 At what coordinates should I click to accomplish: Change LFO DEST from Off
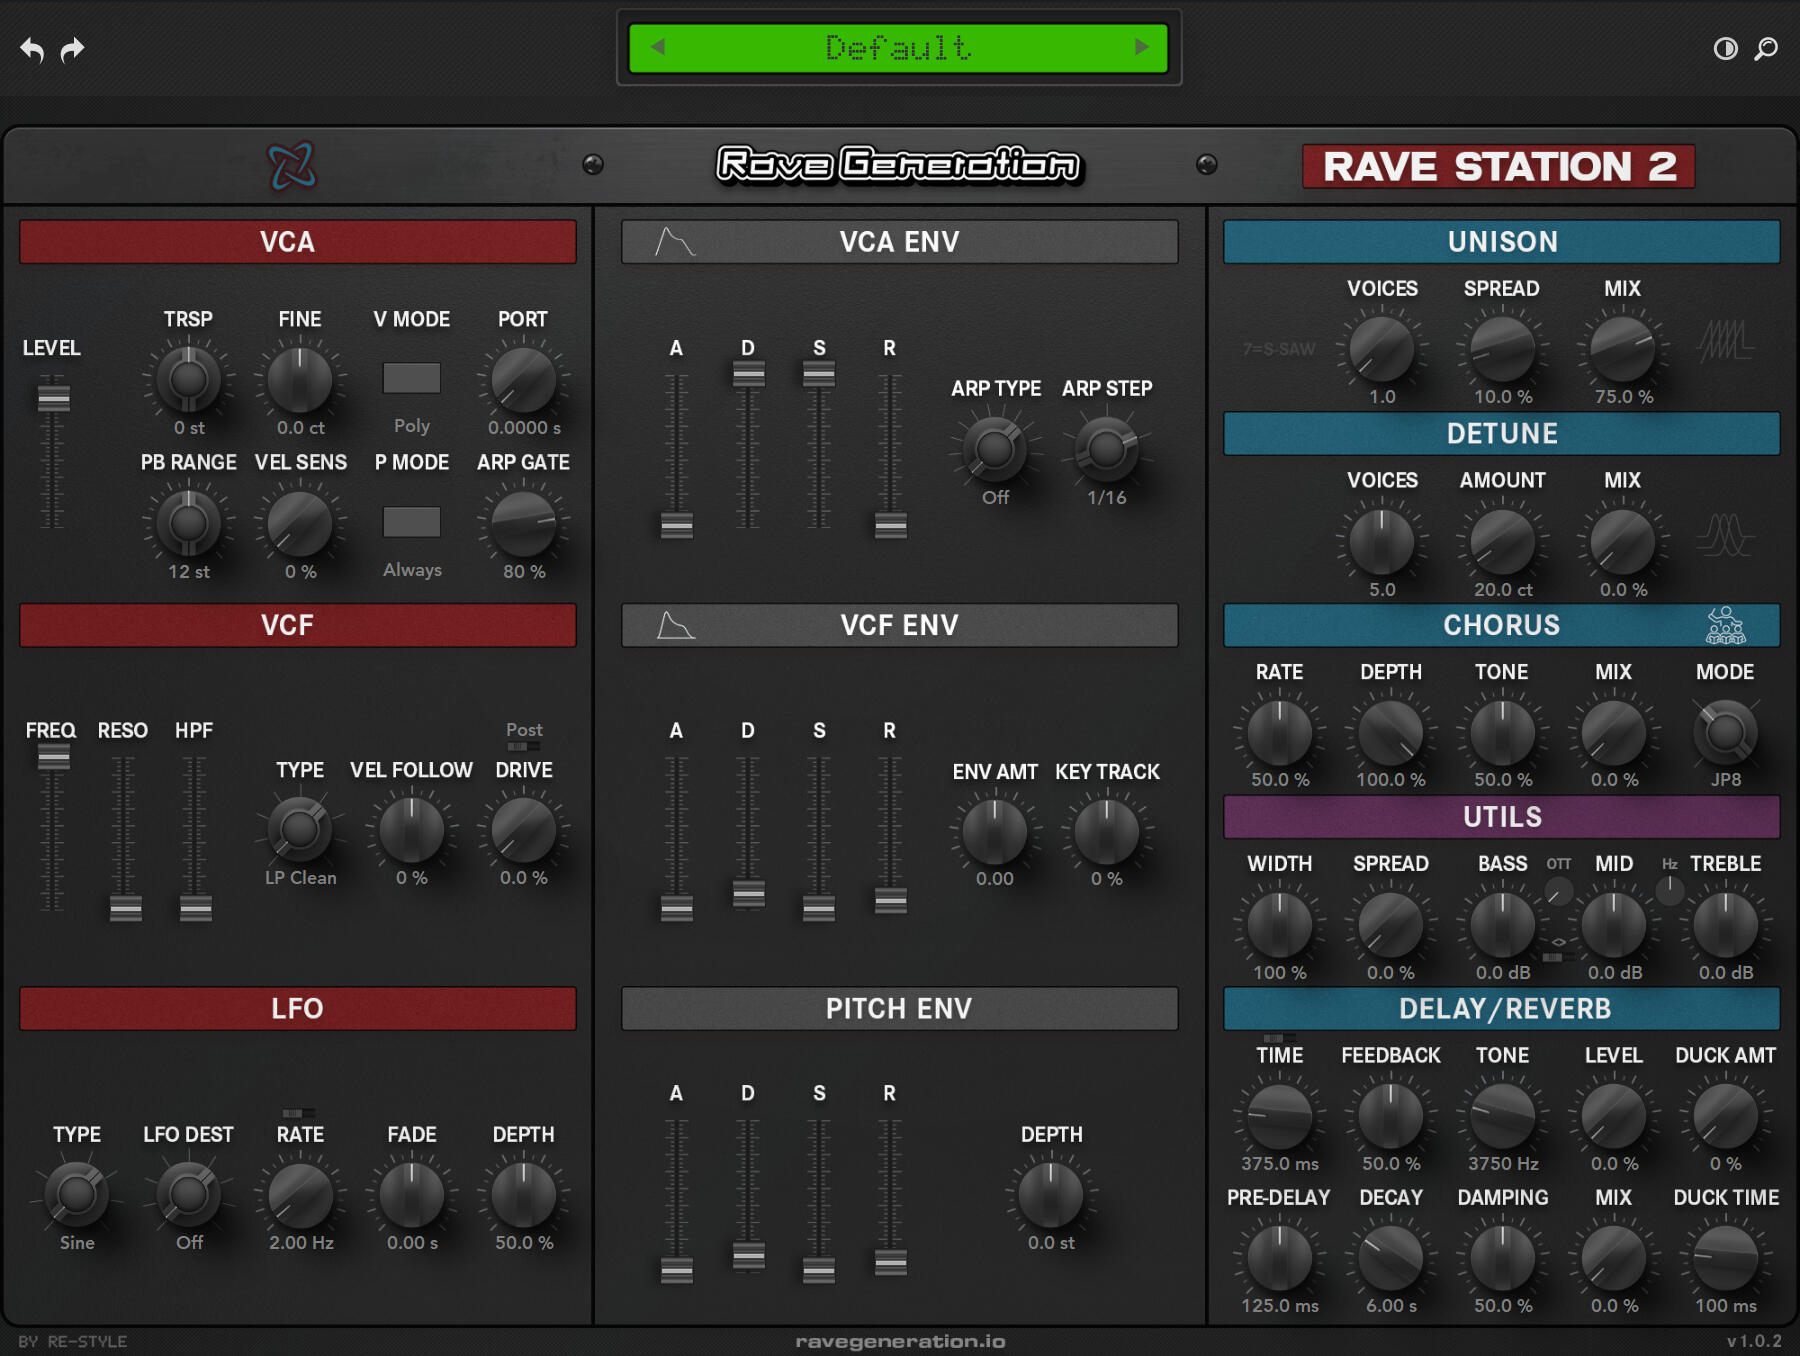[x=188, y=1192]
